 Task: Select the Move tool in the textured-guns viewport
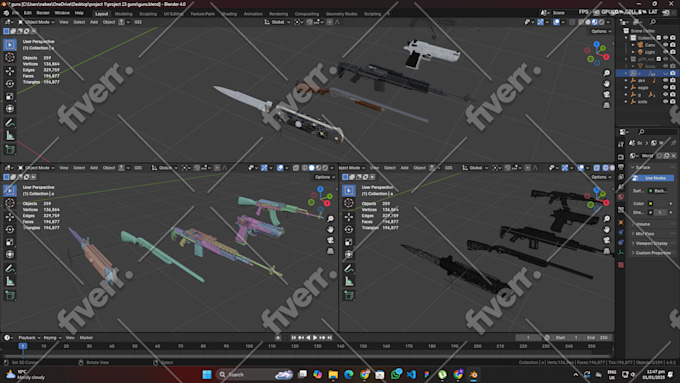point(10,71)
